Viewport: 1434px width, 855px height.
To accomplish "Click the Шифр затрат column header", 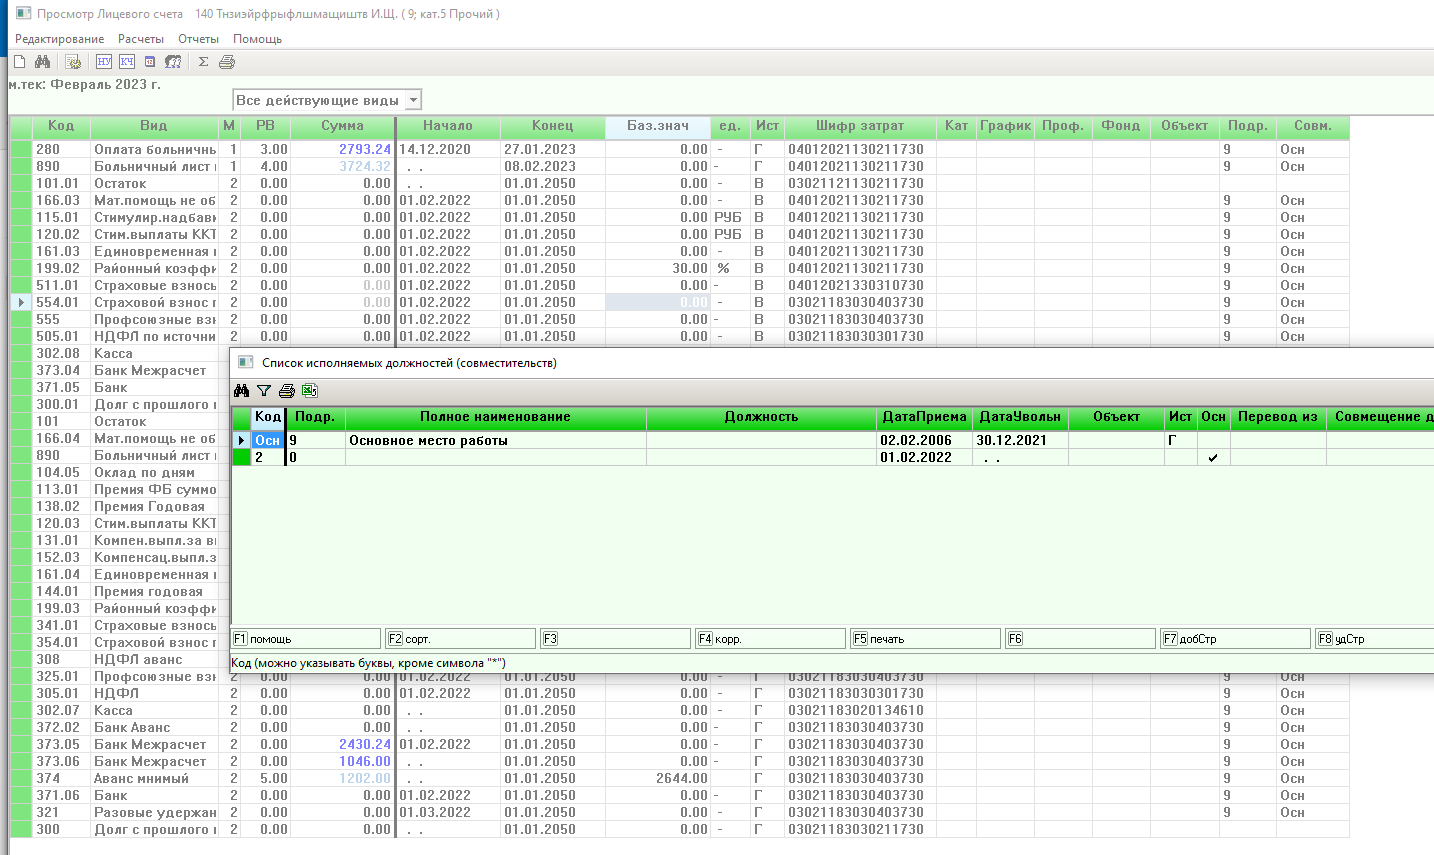I will (860, 126).
